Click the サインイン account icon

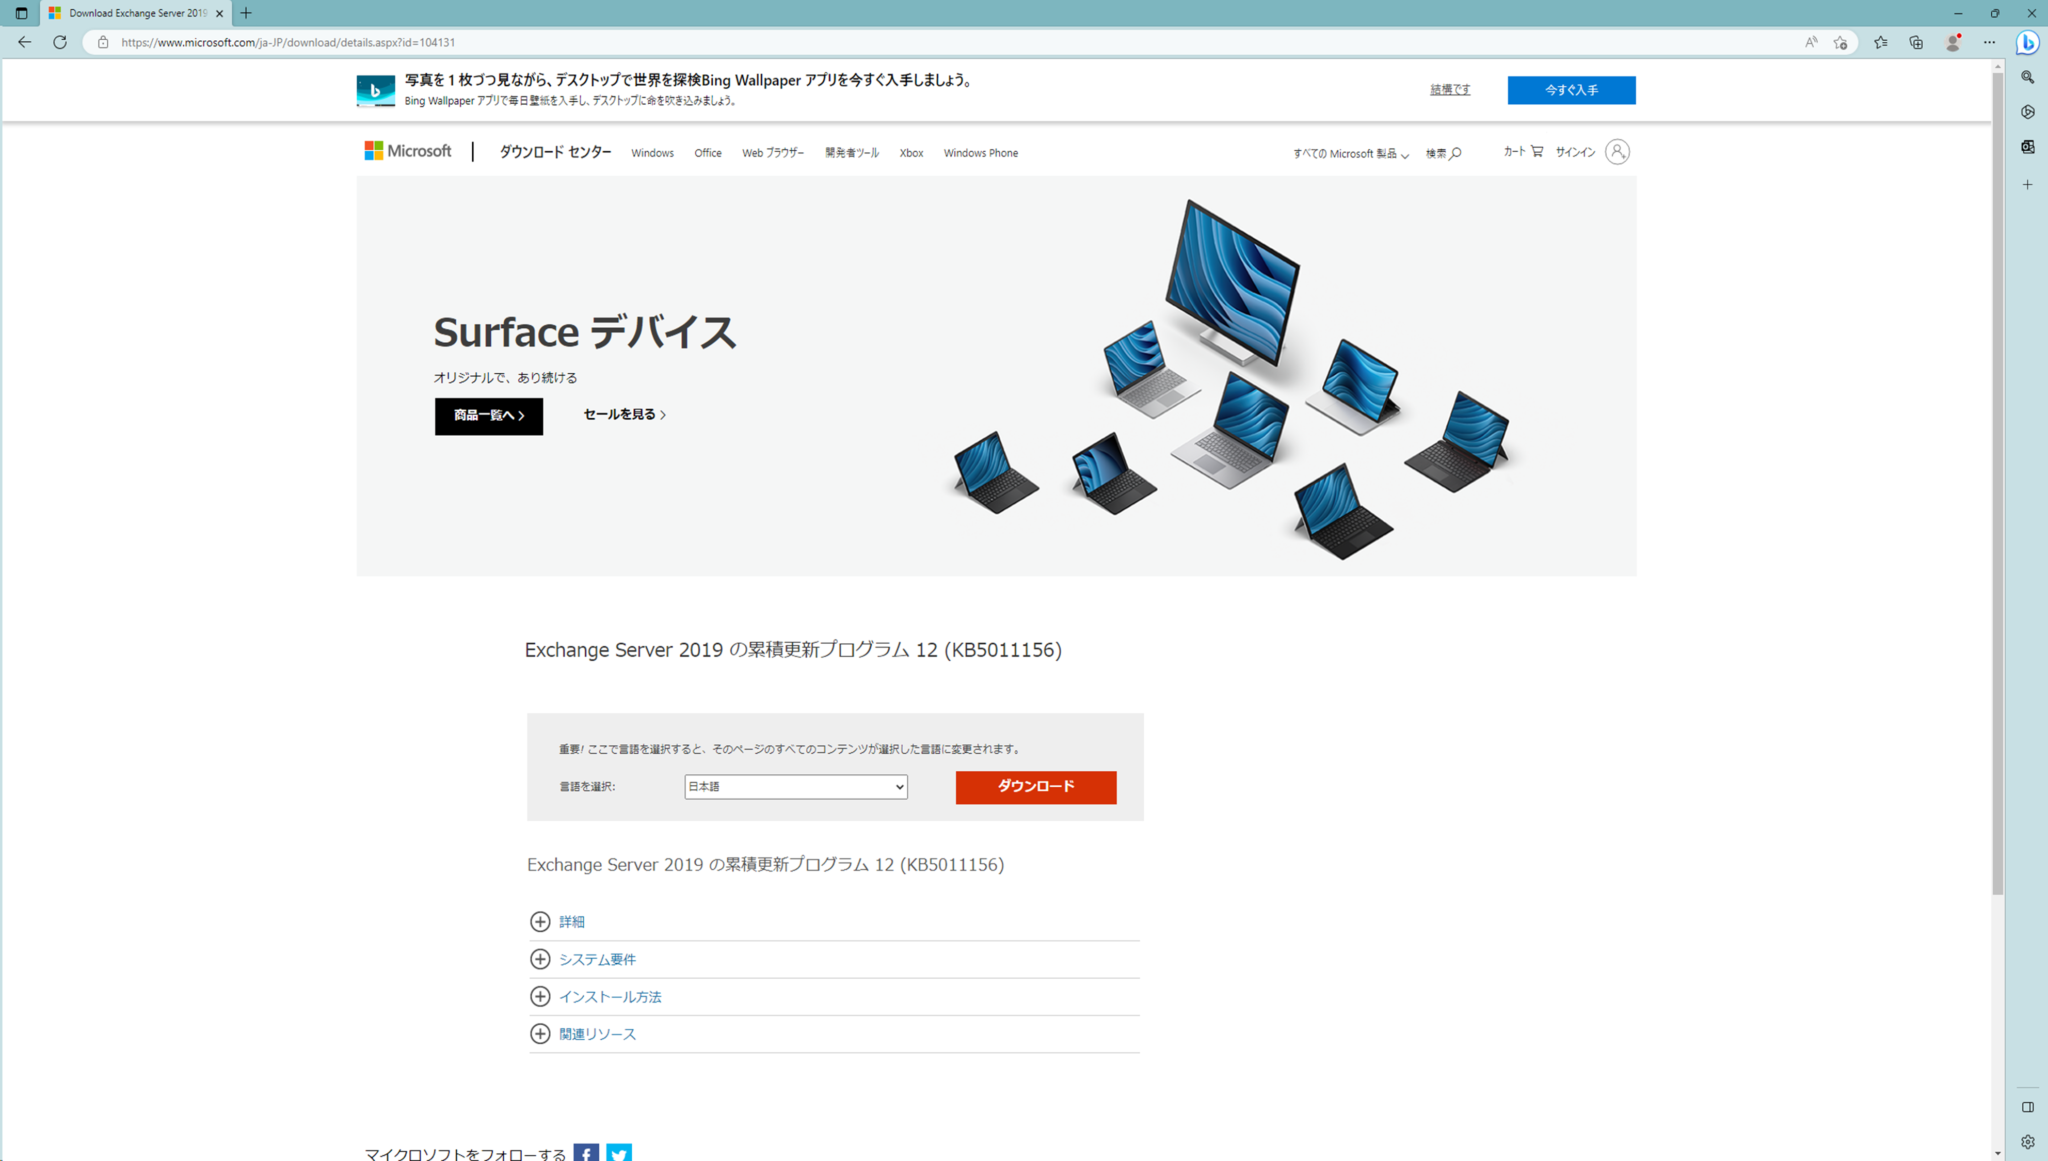click(1617, 151)
